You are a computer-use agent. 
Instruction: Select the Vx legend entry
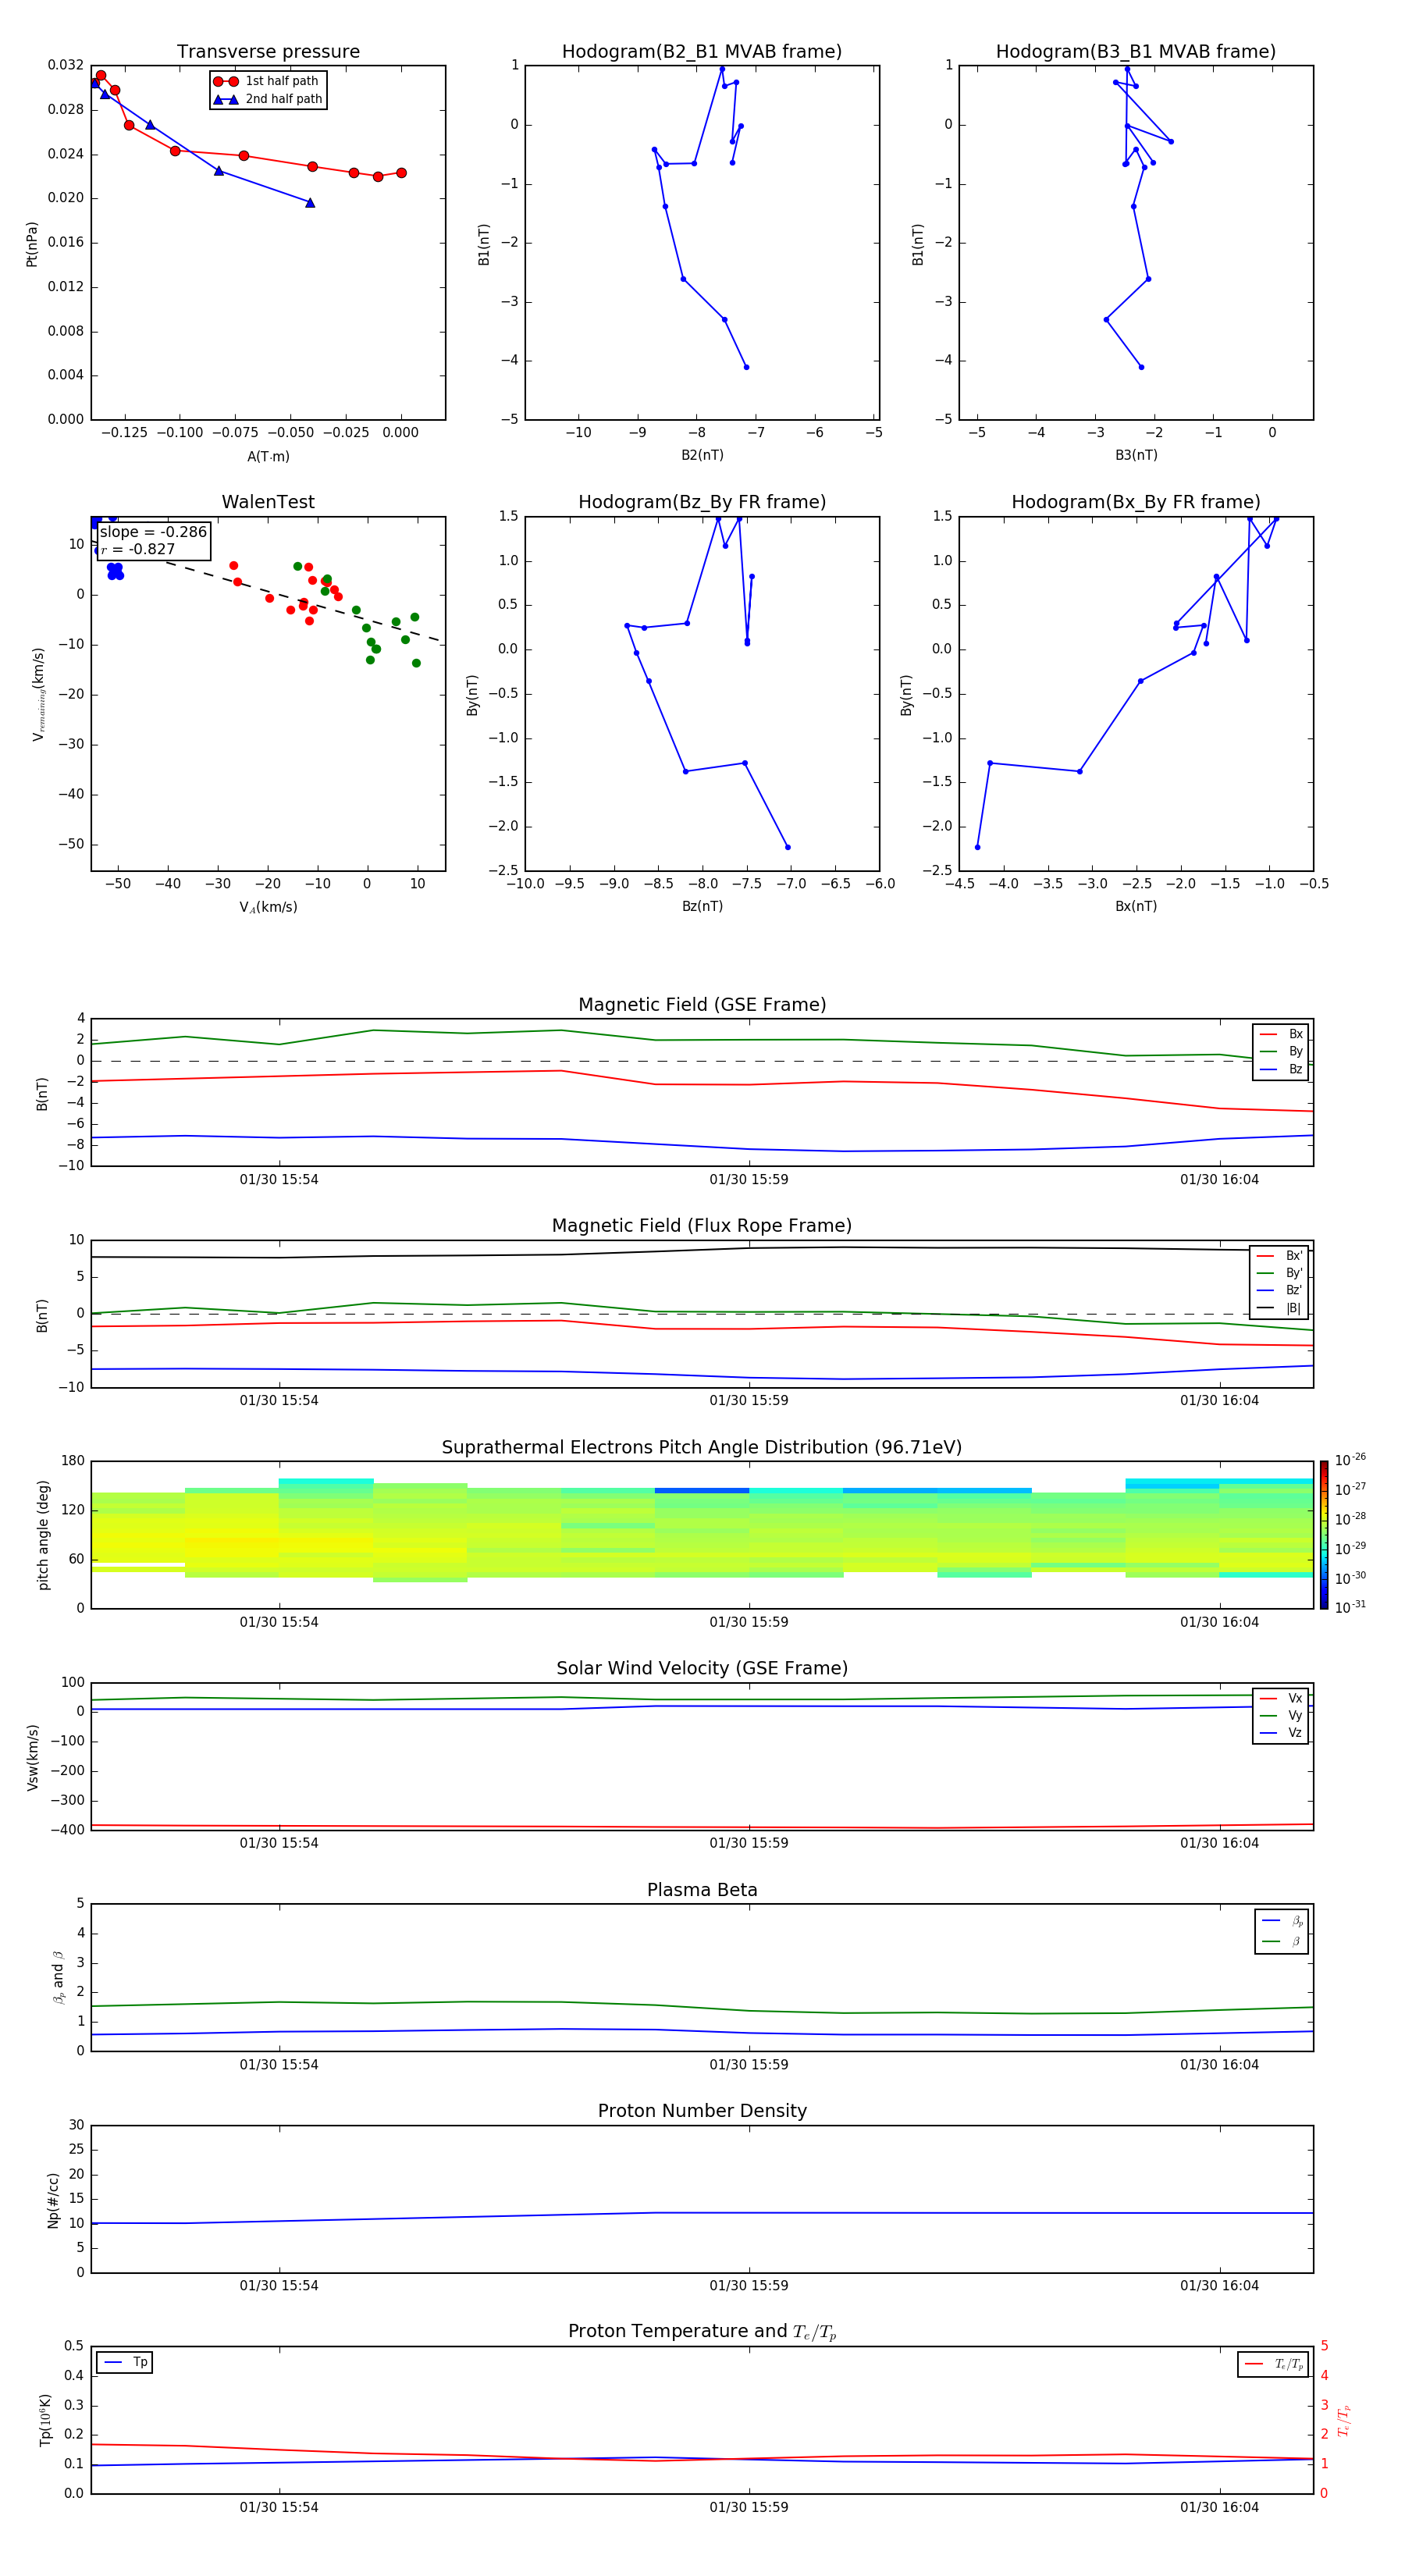point(1281,1698)
